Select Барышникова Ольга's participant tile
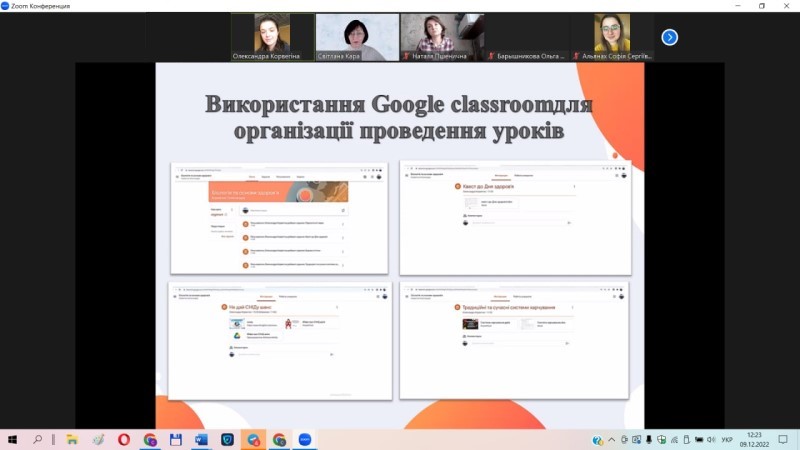This screenshot has width=800, height=450. (x=527, y=37)
